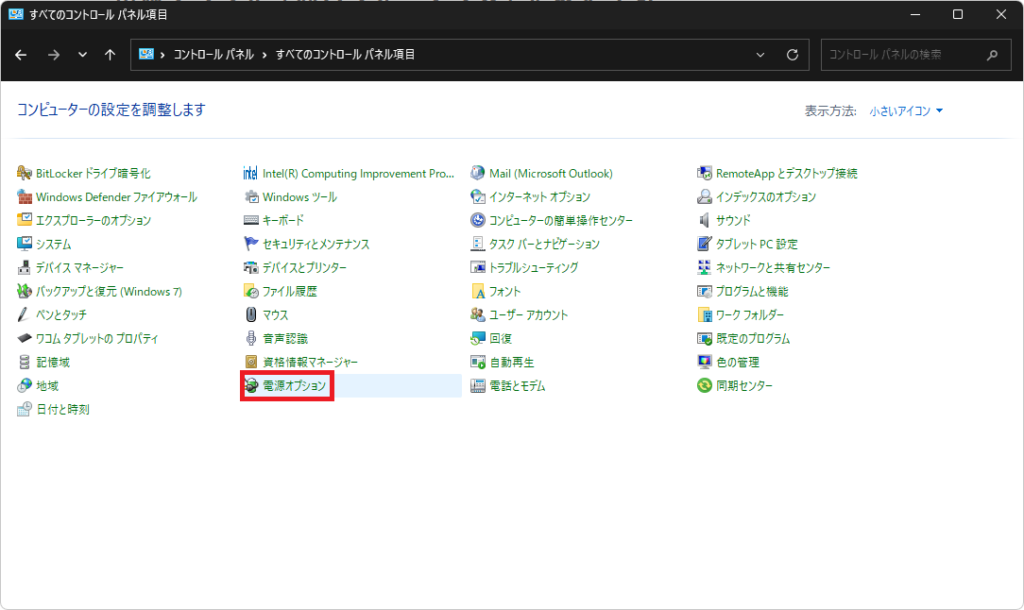Click the サウンド speaker icon

click(x=705, y=220)
